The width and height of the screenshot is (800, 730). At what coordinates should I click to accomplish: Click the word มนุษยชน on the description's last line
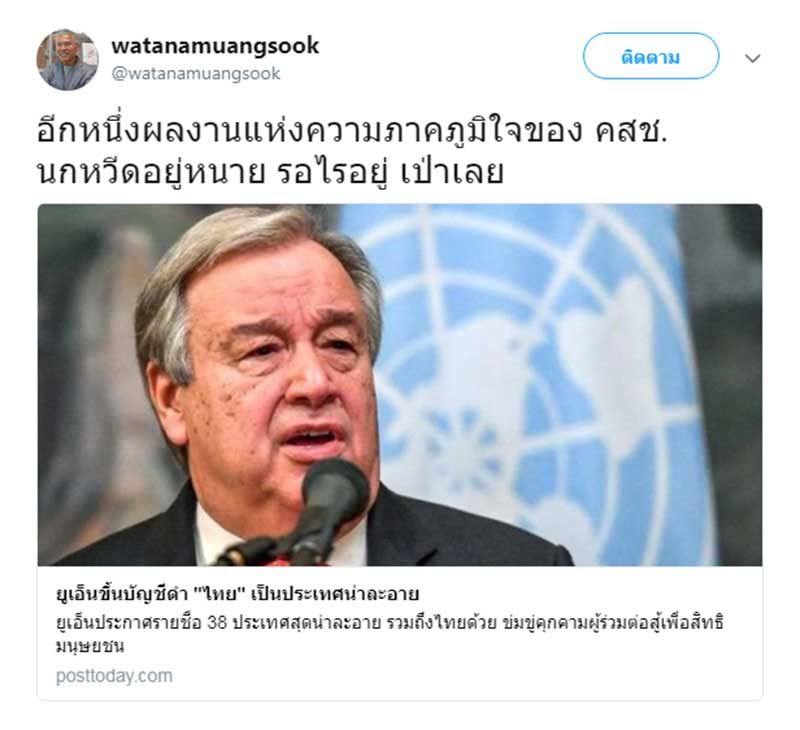tap(90, 646)
